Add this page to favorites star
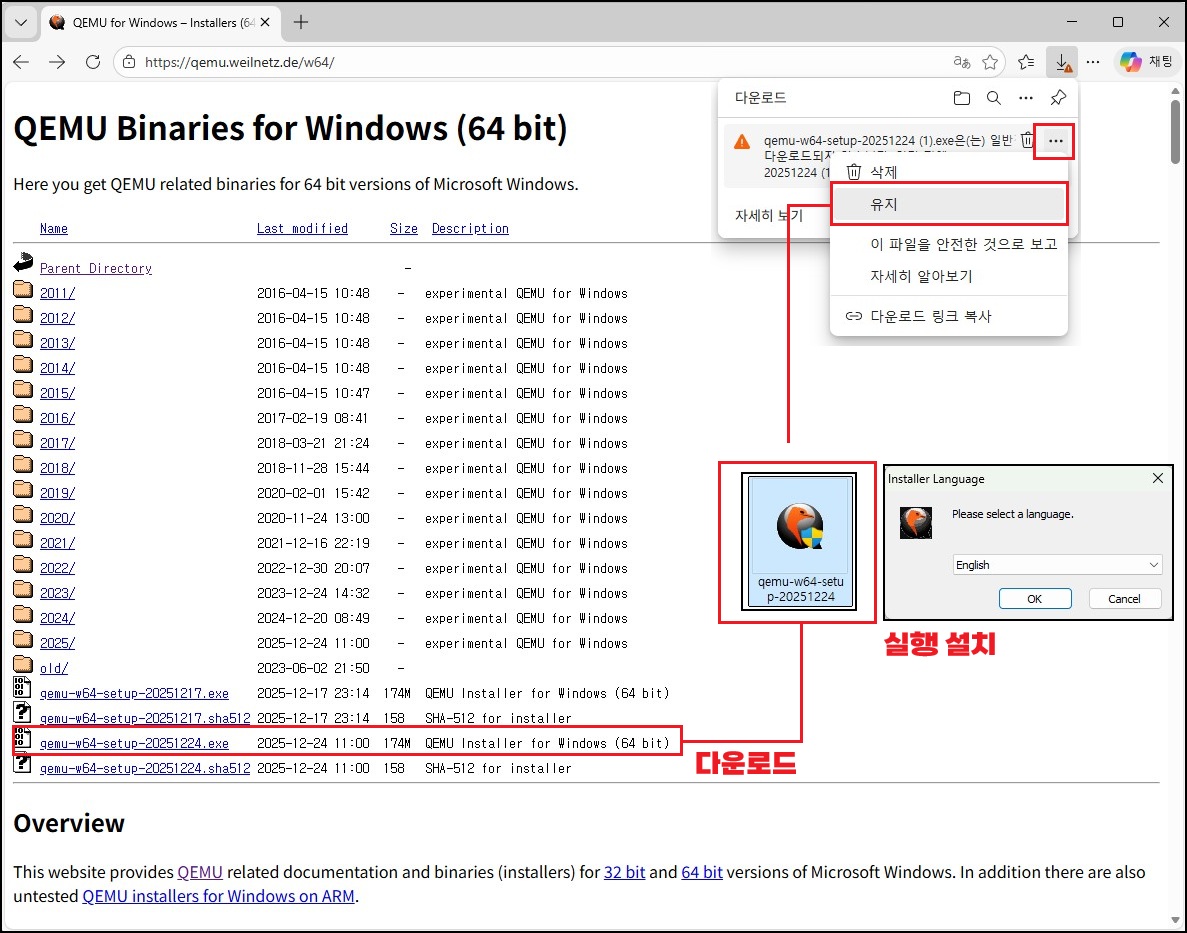The height and width of the screenshot is (933, 1187). click(990, 62)
